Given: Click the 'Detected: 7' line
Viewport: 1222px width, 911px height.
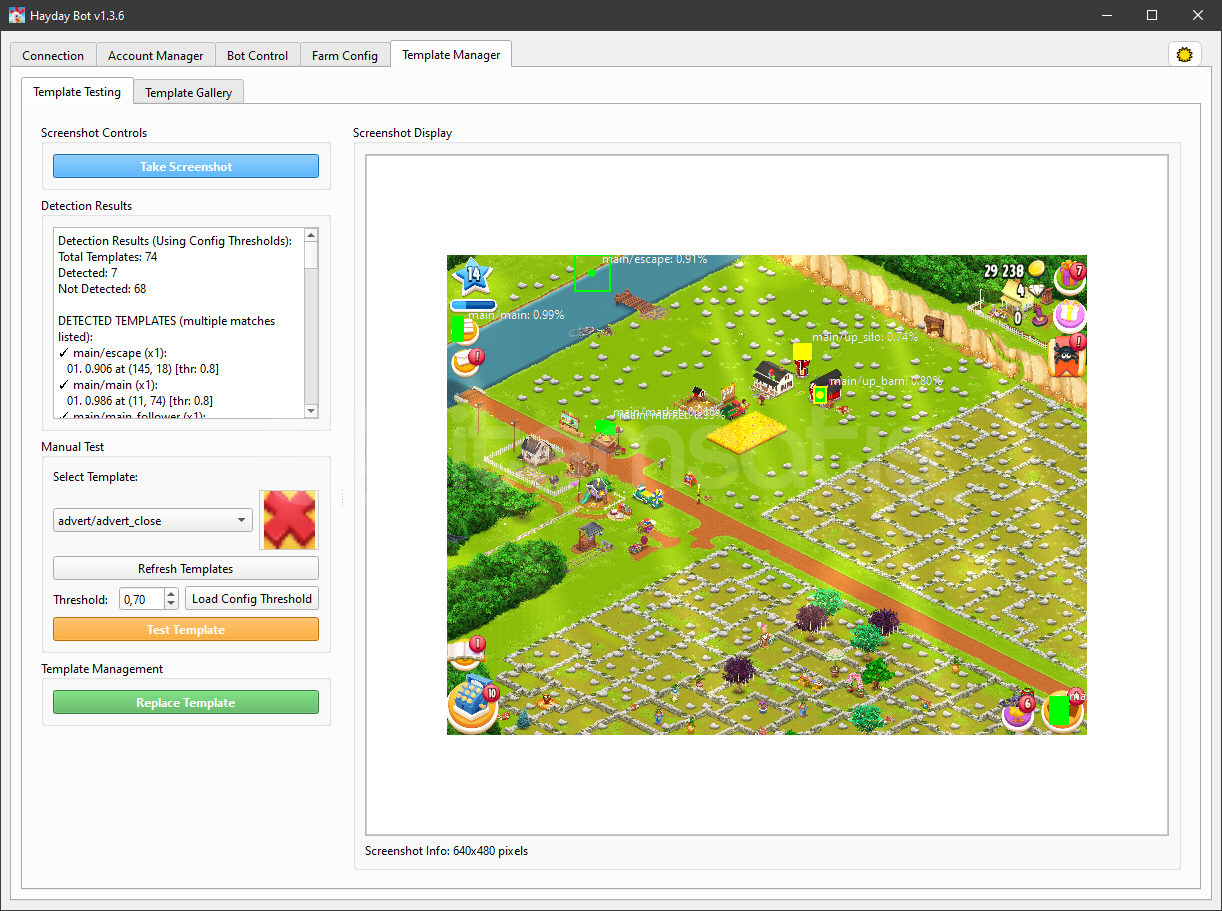Looking at the screenshot, I should point(87,273).
